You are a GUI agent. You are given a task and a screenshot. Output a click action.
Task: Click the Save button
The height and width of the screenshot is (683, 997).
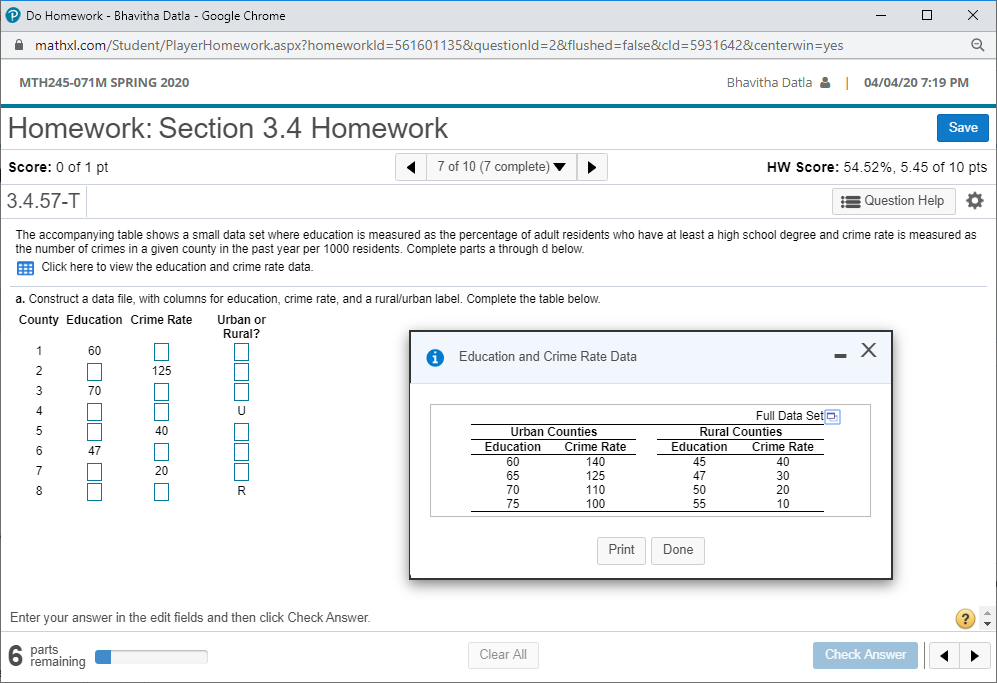point(963,128)
